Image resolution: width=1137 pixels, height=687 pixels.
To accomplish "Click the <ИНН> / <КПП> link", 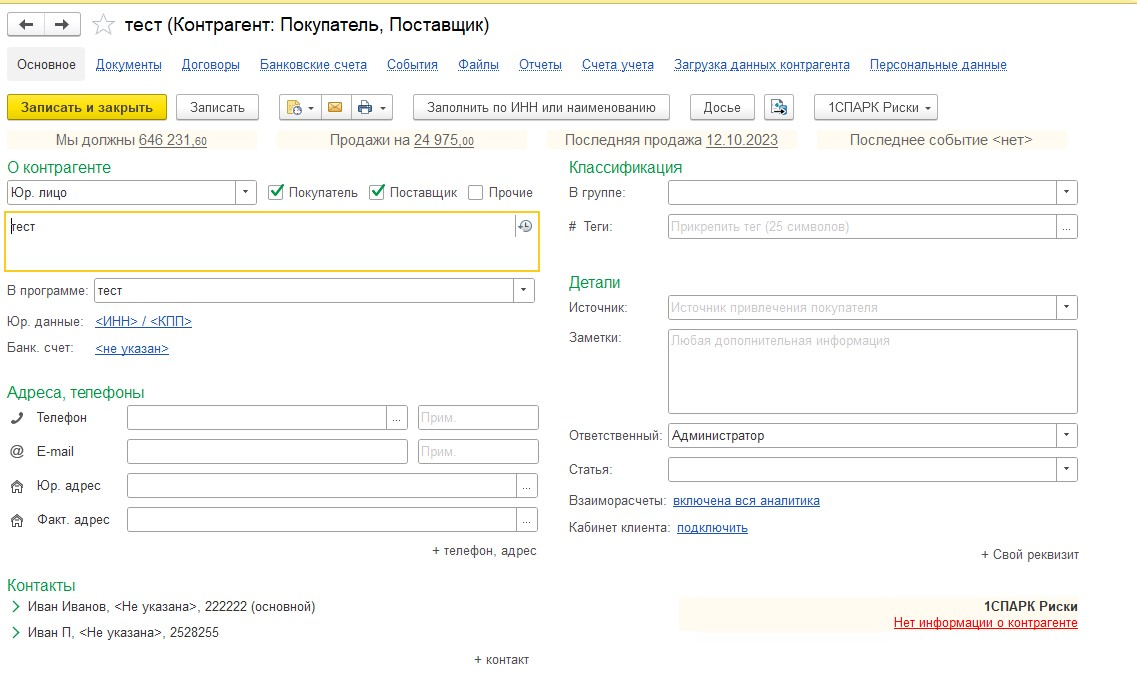I will pos(144,321).
